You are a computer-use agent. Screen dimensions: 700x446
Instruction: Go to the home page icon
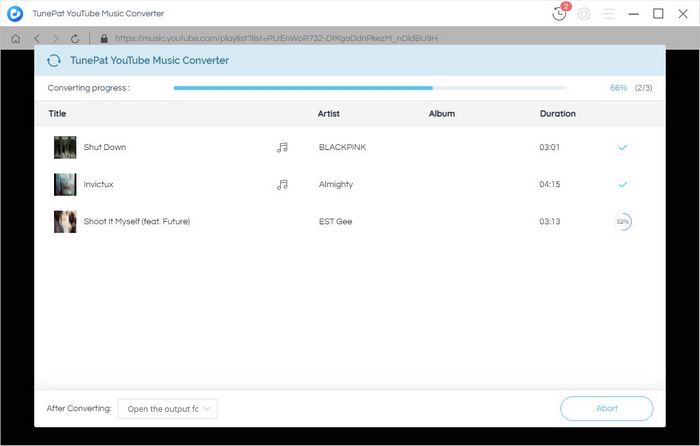(16, 38)
